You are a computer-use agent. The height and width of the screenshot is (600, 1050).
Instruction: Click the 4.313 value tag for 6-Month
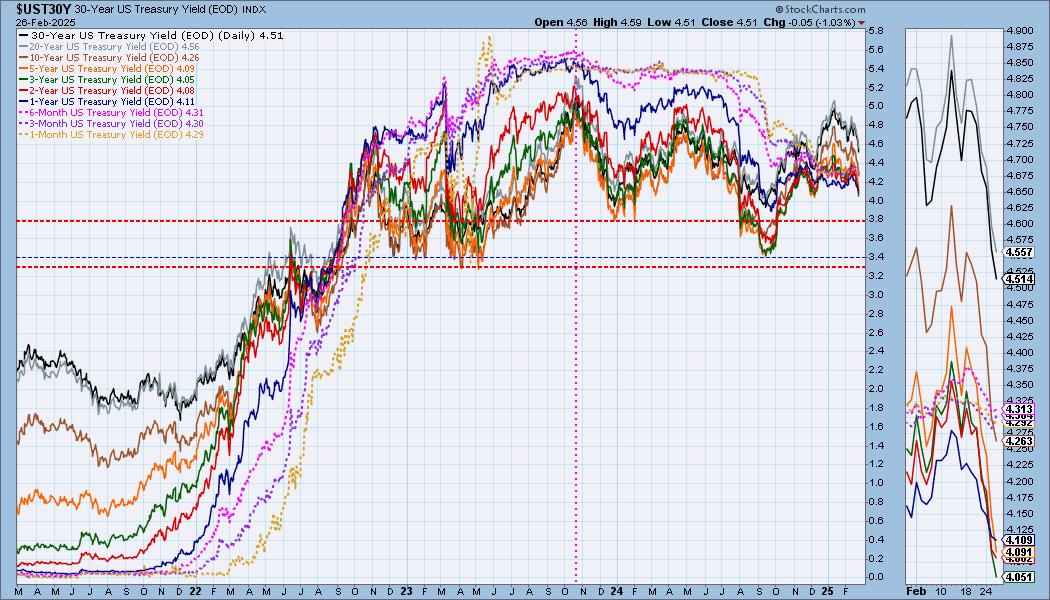pyautogui.click(x=1019, y=408)
